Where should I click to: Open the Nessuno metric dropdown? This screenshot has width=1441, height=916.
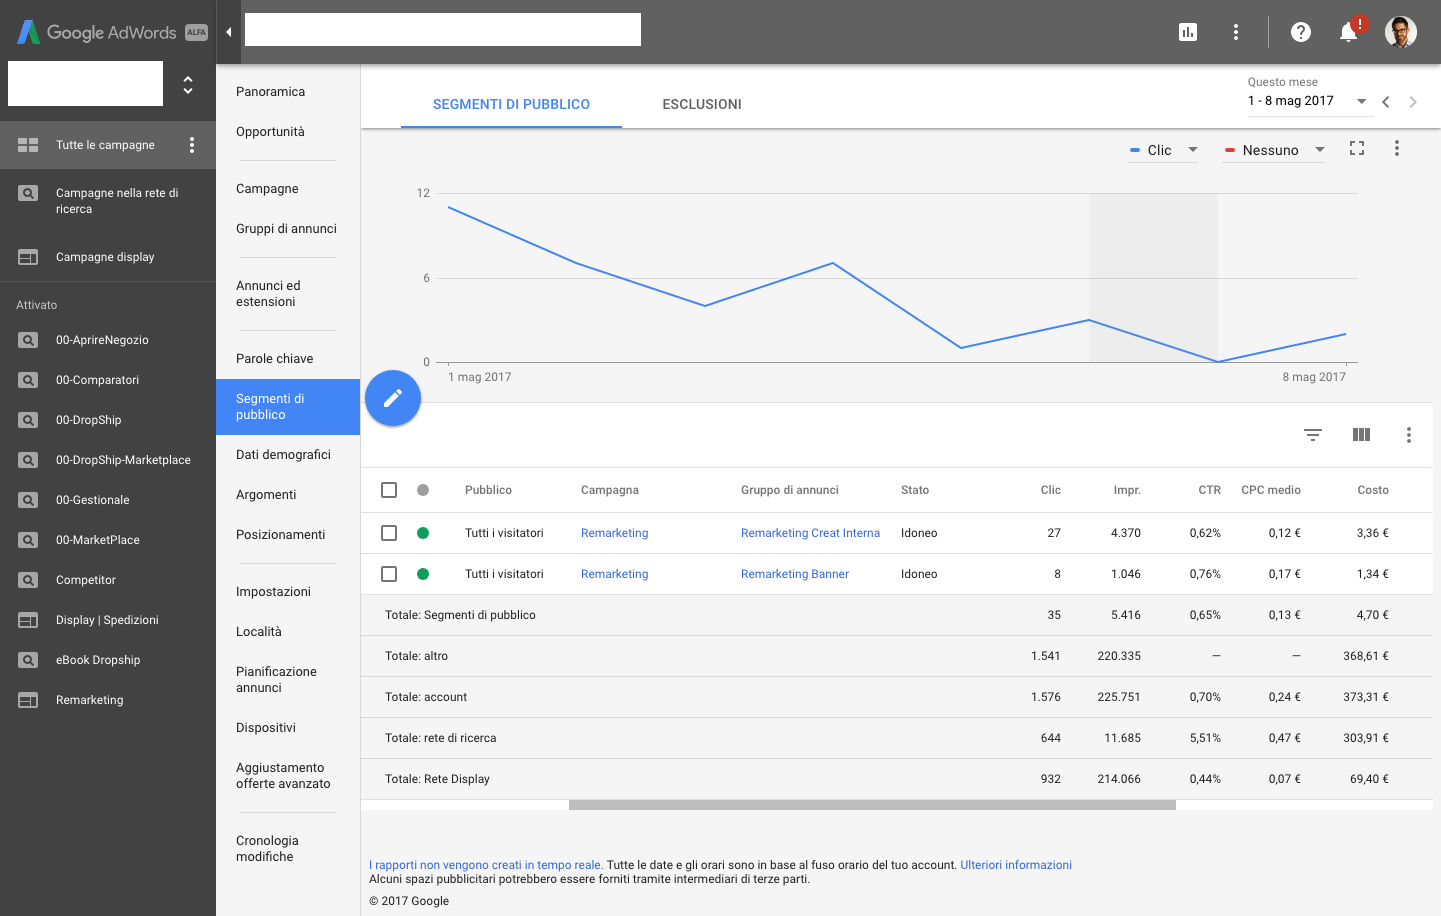pos(1274,150)
